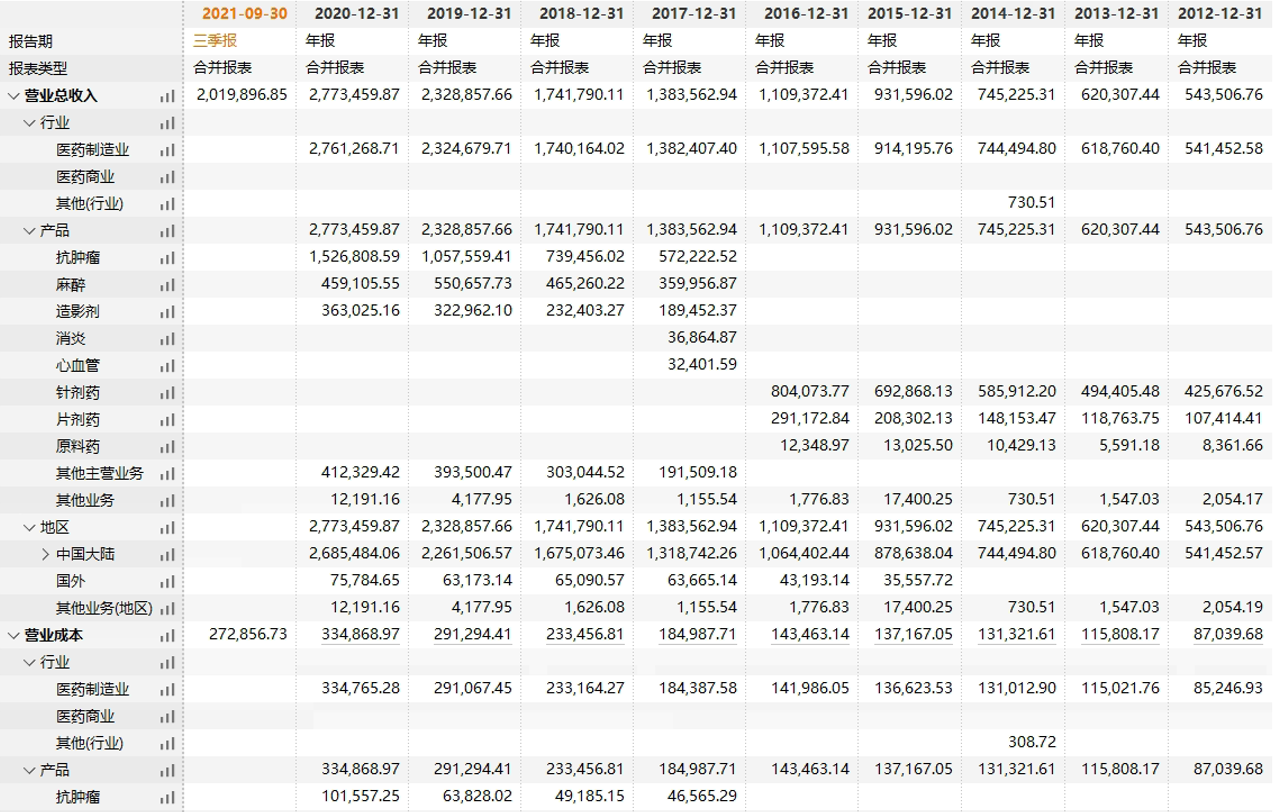Click the 其他主营业务 value 412,329.42
The height and width of the screenshot is (812, 1273).
coord(361,473)
